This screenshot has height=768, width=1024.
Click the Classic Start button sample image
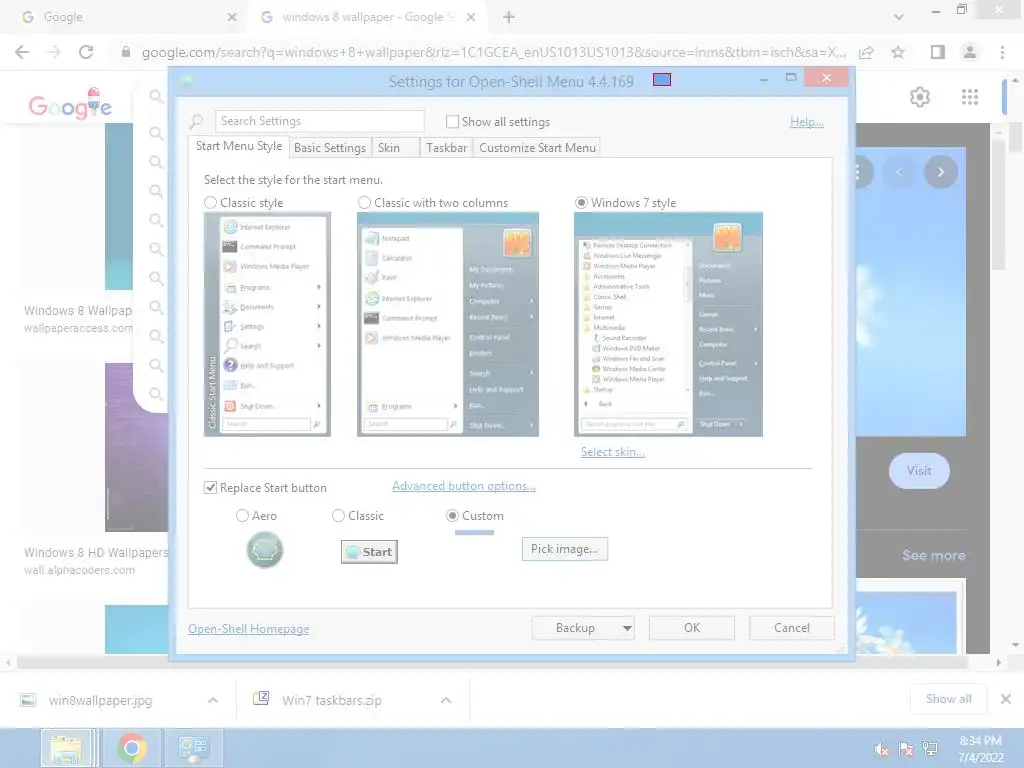[x=370, y=552]
